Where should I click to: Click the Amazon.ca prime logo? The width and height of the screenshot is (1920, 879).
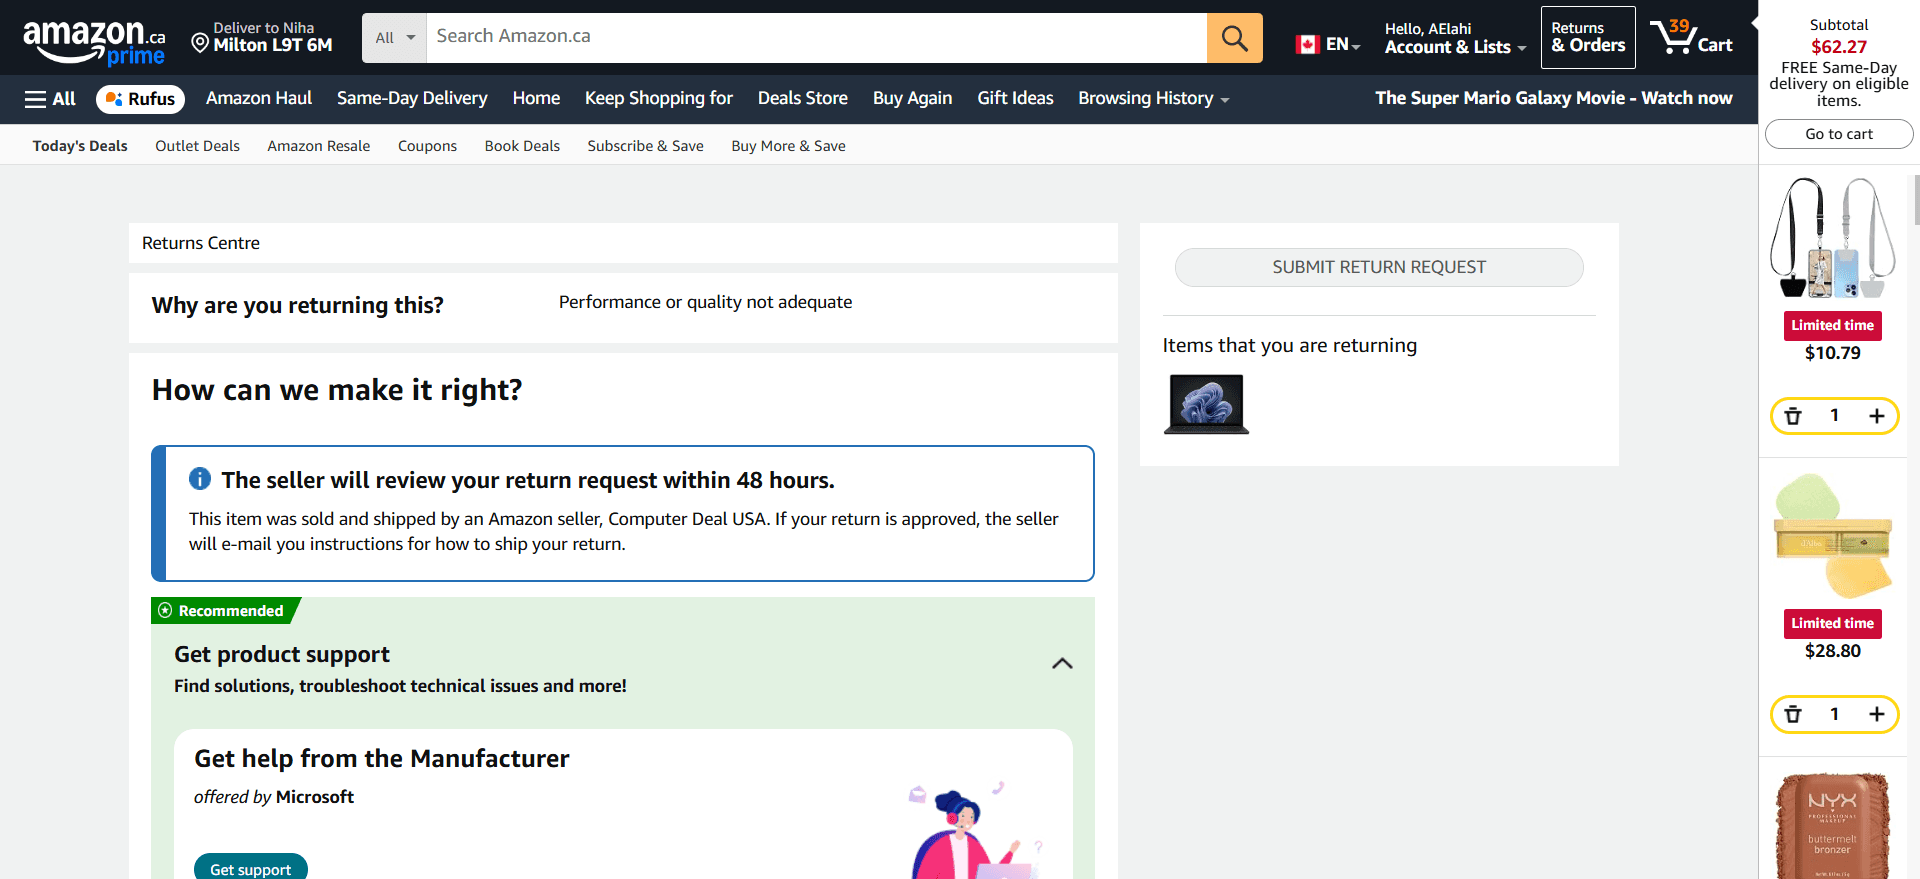[x=94, y=42]
